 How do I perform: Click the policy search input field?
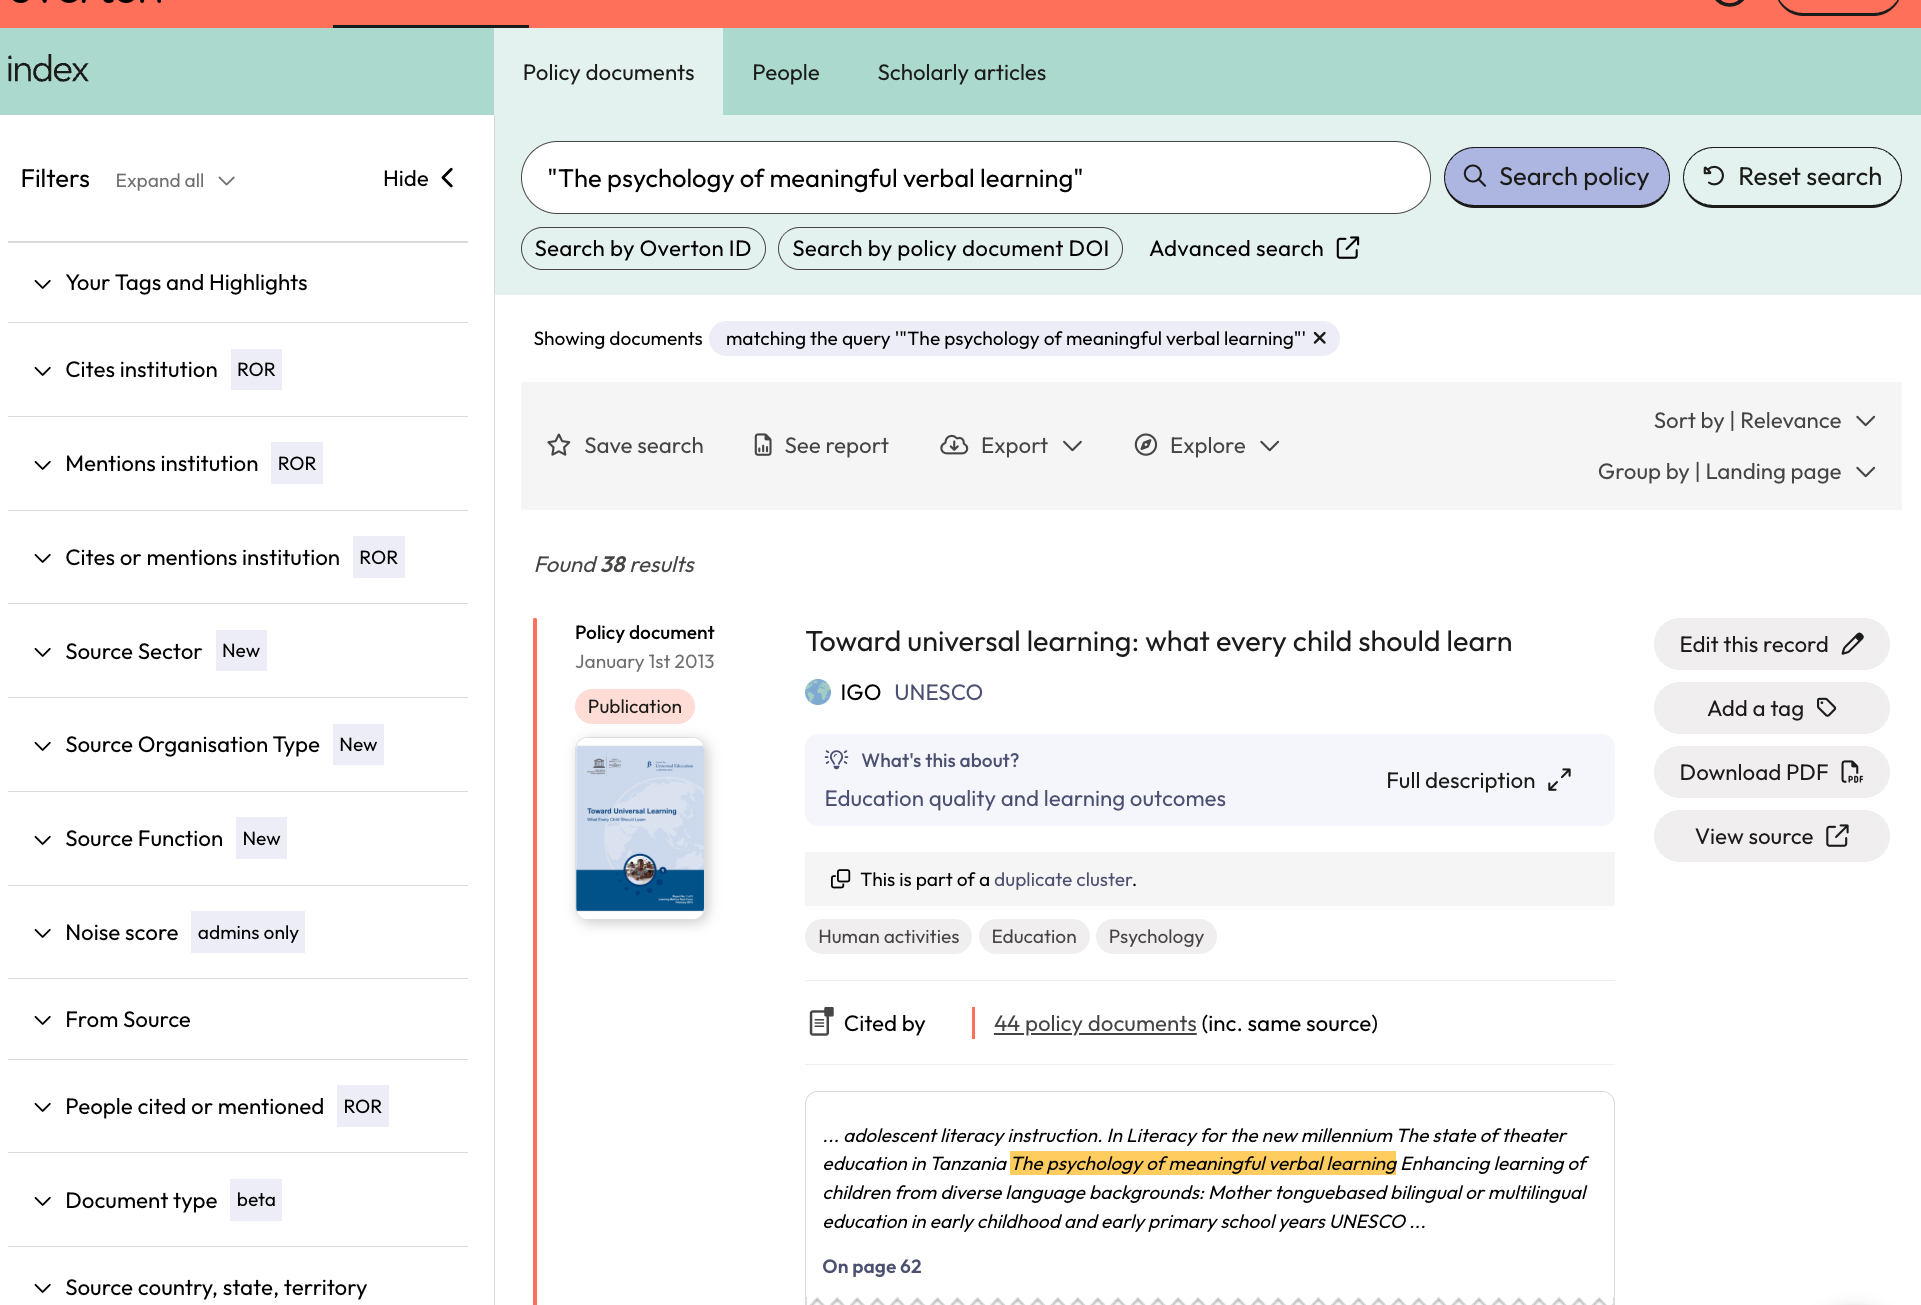point(975,178)
